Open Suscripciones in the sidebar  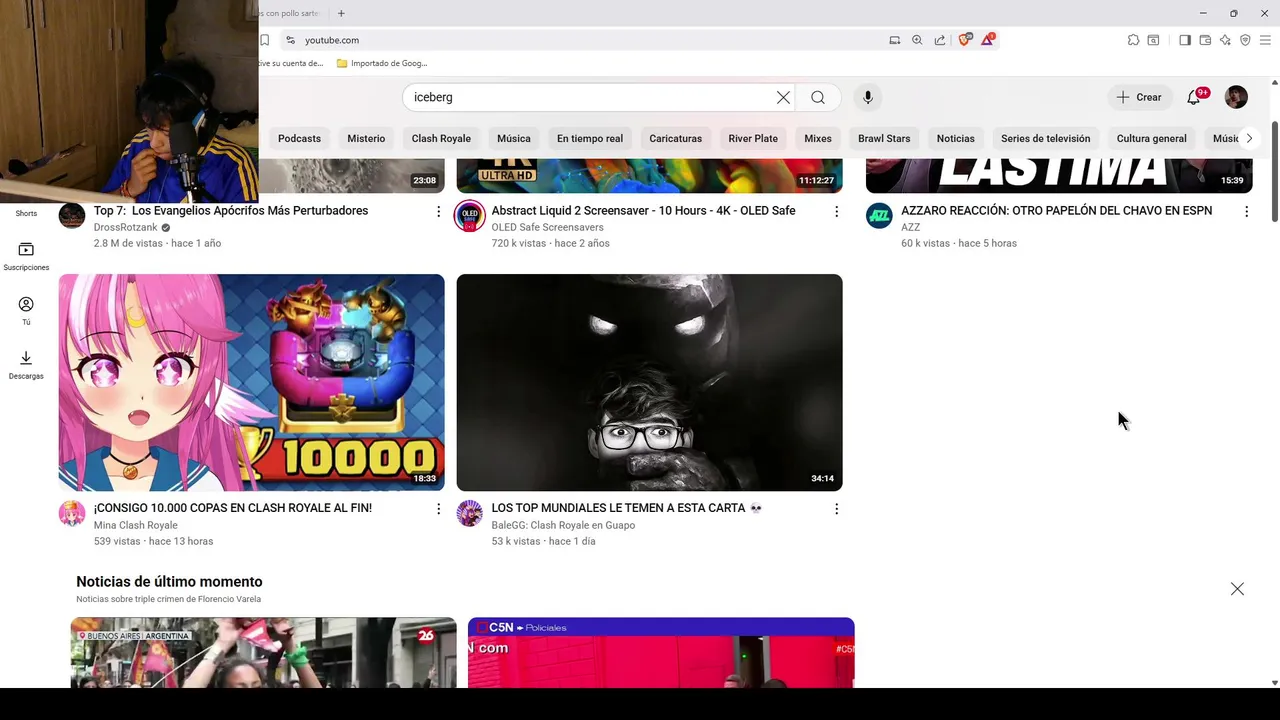coord(26,256)
